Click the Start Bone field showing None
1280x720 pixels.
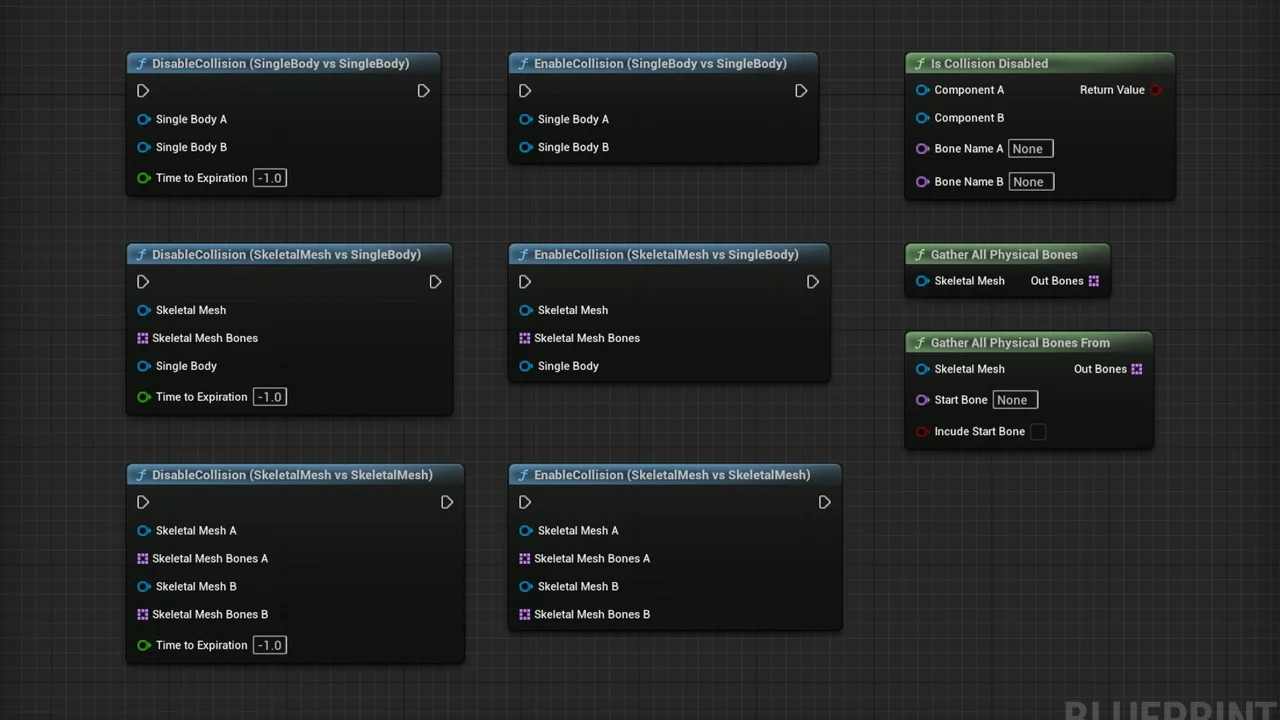coord(1014,400)
